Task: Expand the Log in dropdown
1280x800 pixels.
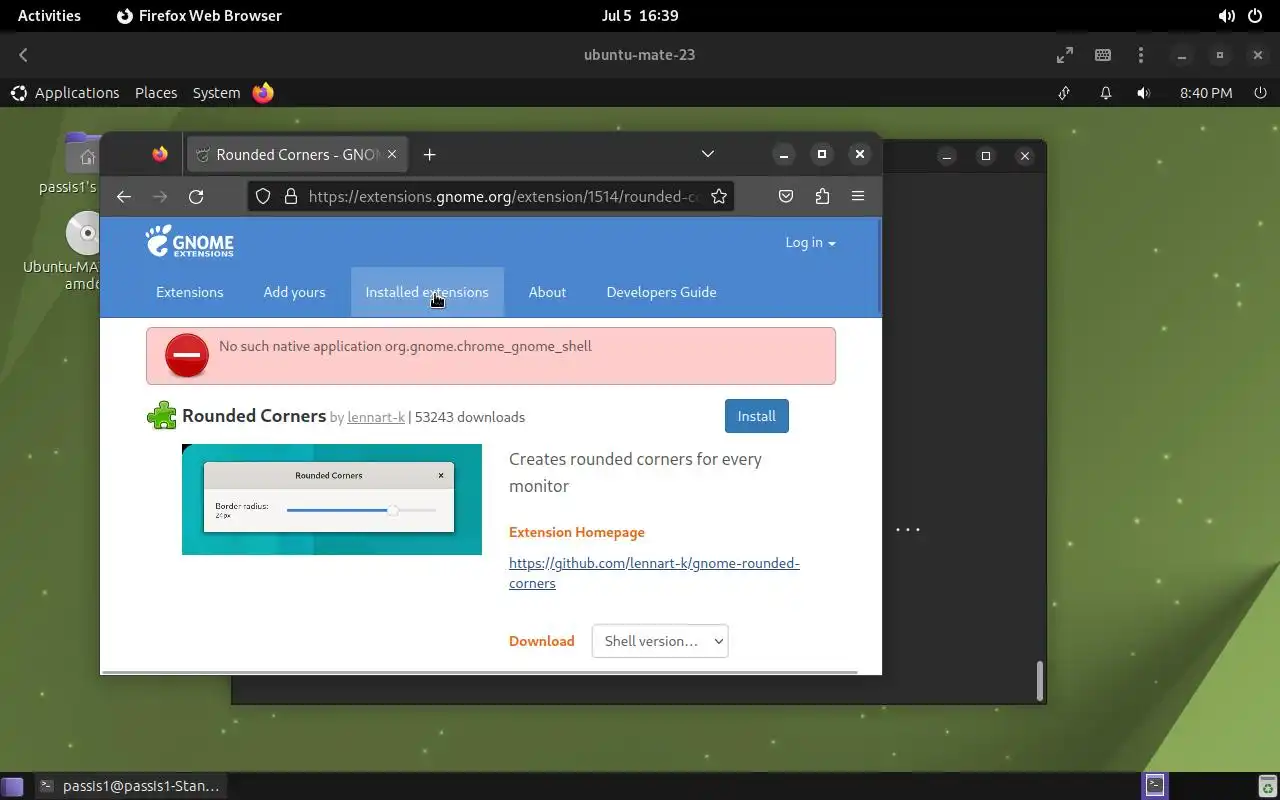Action: pos(810,242)
